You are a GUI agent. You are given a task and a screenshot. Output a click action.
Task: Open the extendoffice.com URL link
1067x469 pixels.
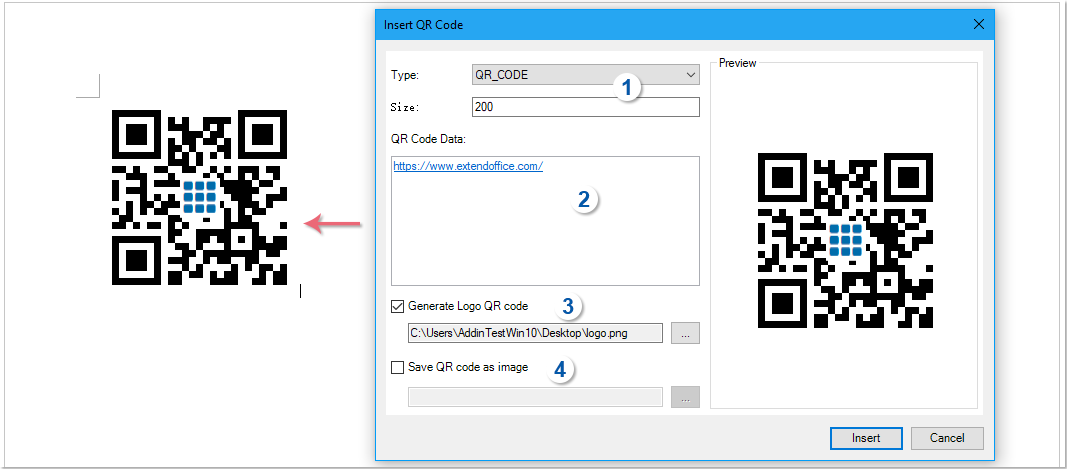467,166
